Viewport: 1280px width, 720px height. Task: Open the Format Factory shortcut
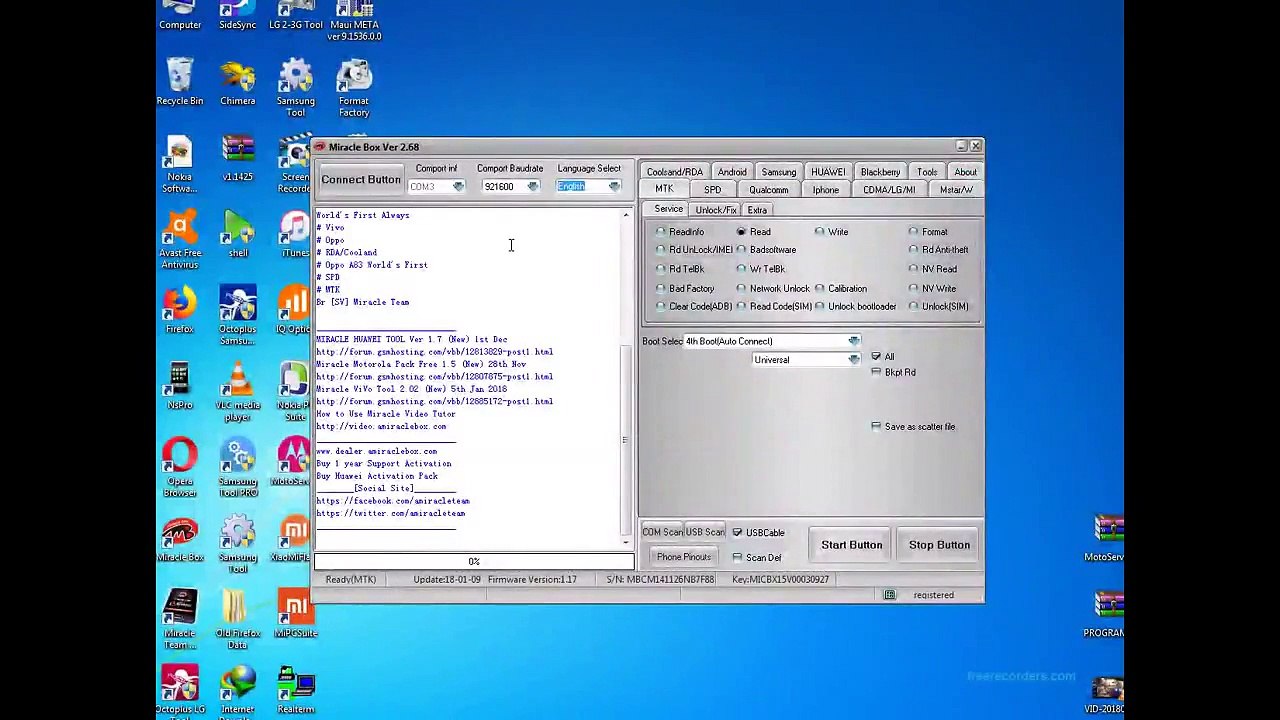(354, 88)
